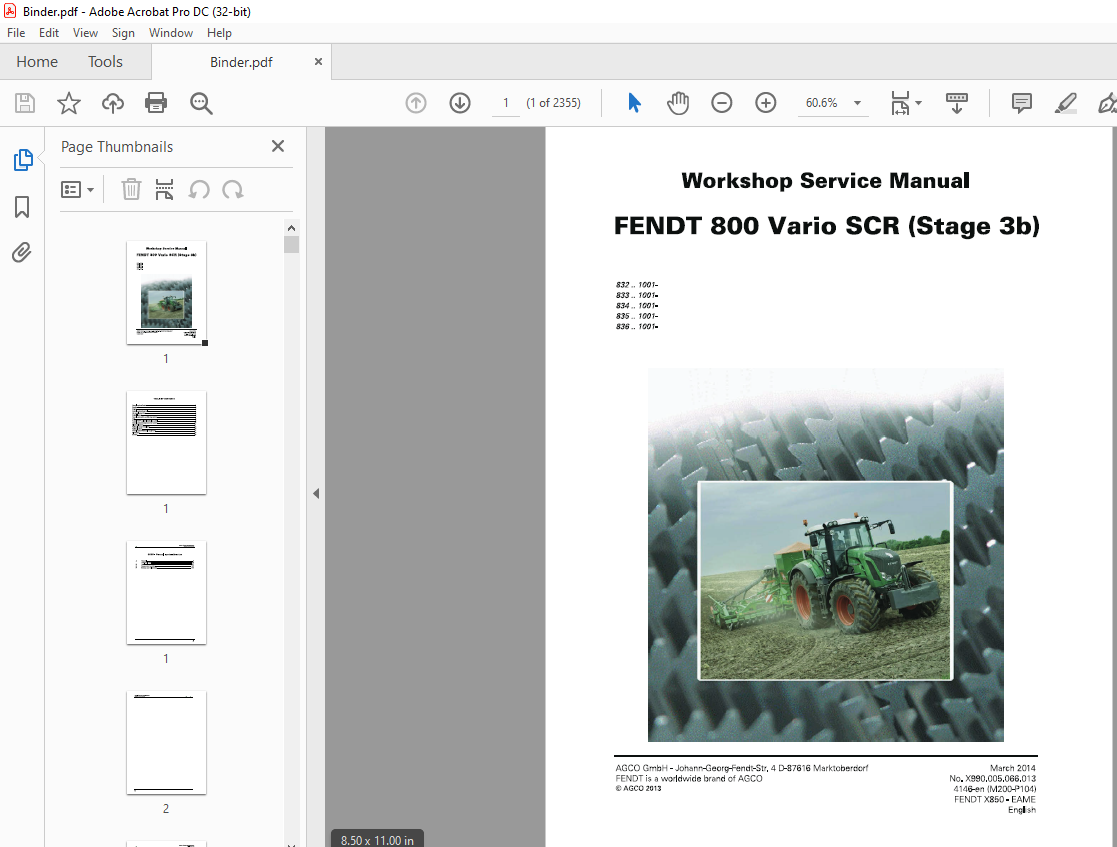Zoom out with the minus button
Screen dimensions: 1117x847
722,103
